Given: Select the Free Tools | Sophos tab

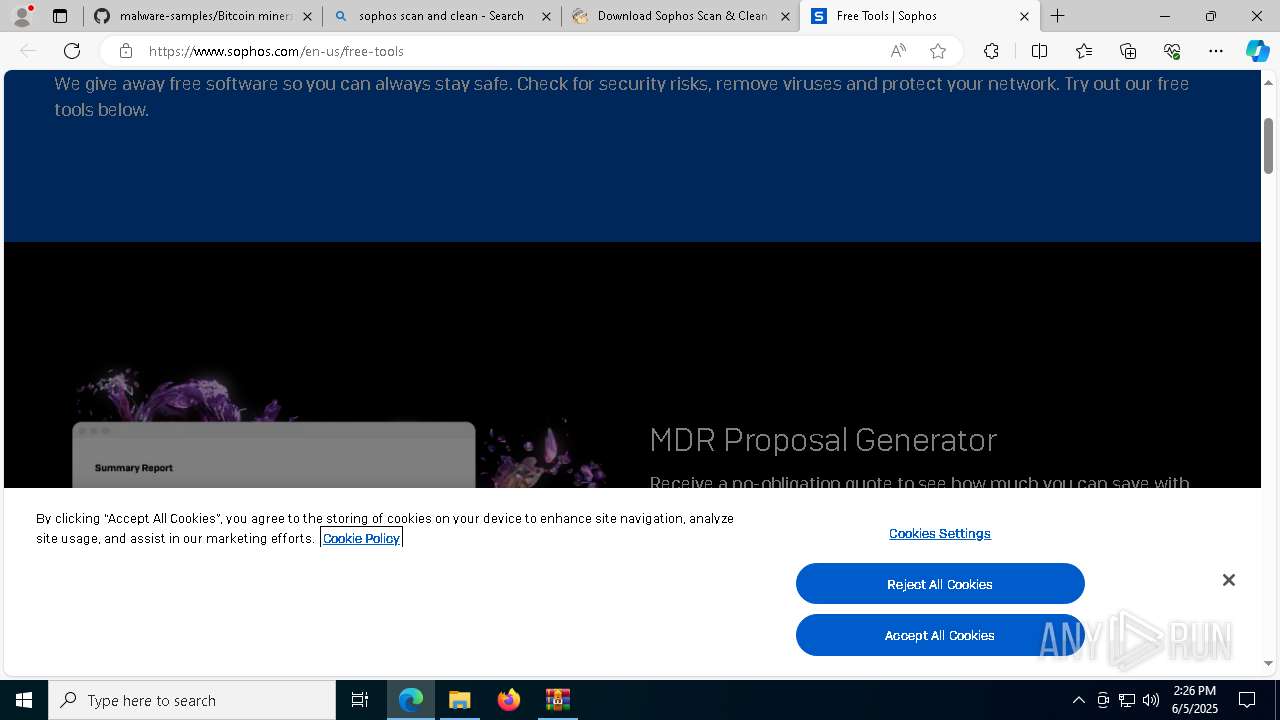Looking at the screenshot, I should click(918, 16).
